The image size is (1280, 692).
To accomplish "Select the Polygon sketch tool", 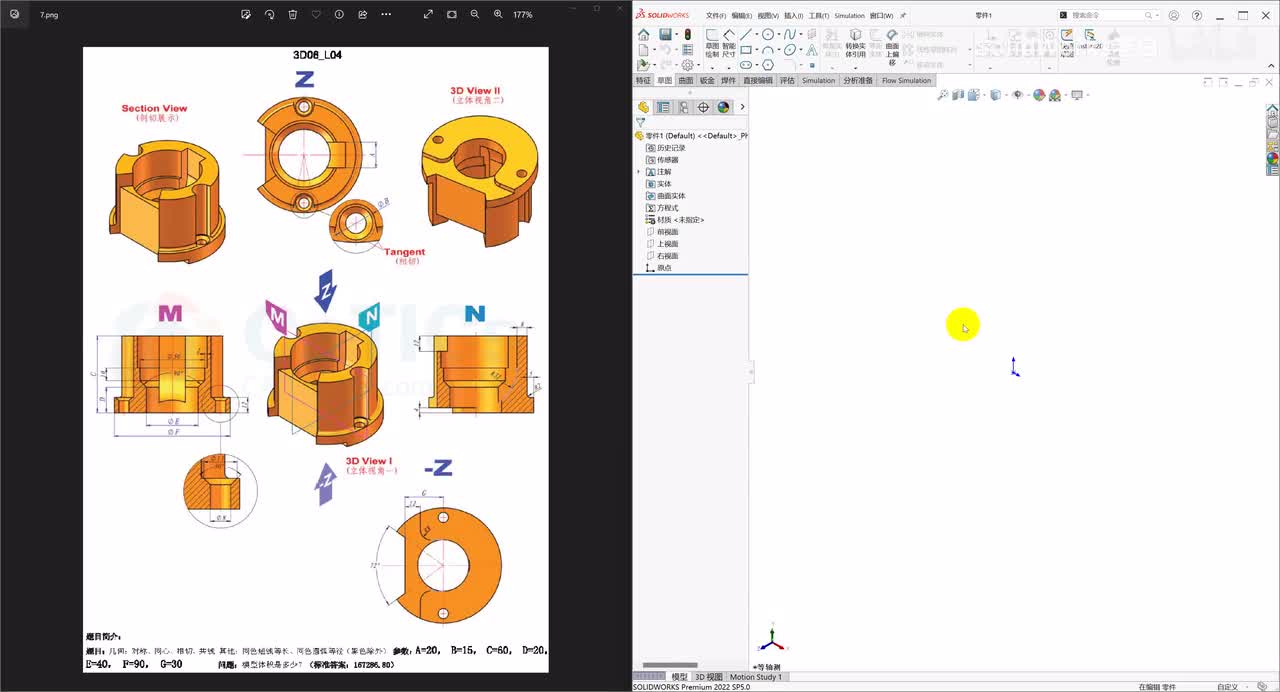I will (x=768, y=64).
